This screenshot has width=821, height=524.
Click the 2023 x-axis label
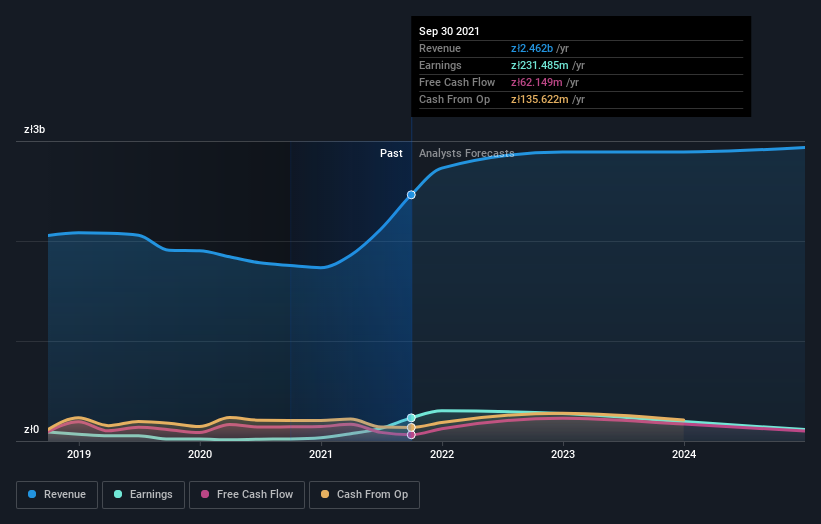click(563, 454)
